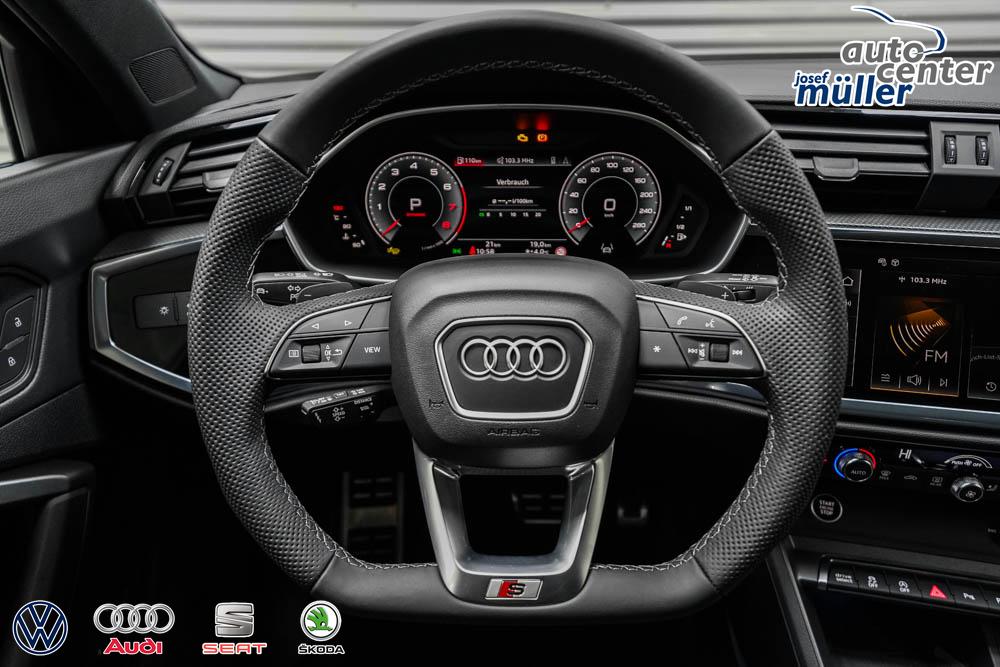Click the left air vent thumbwheel
Image resolution: width=1000 pixels, height=667 pixels.
(x=161, y=171)
